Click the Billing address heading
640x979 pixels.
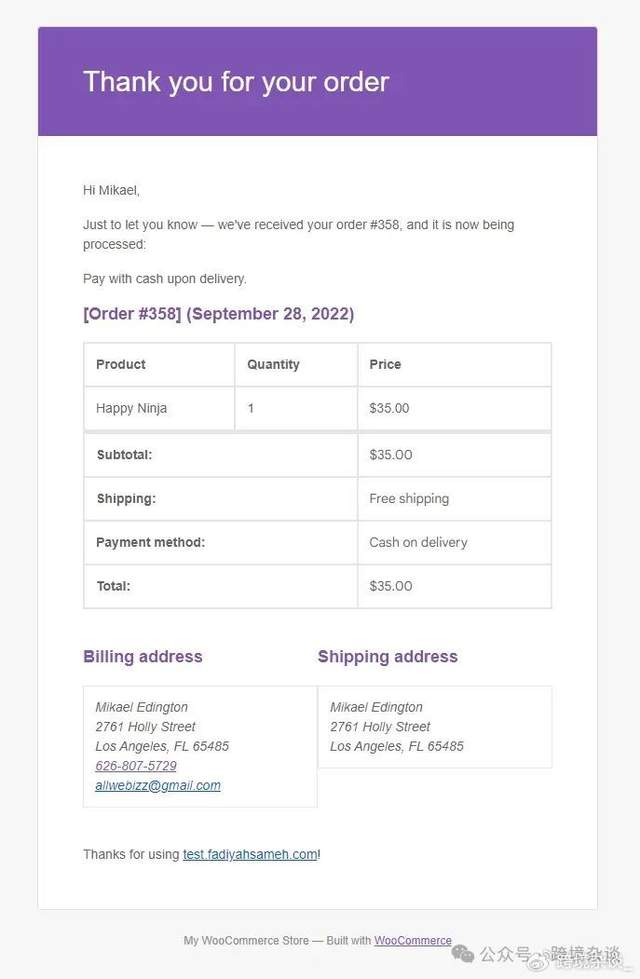tap(143, 657)
